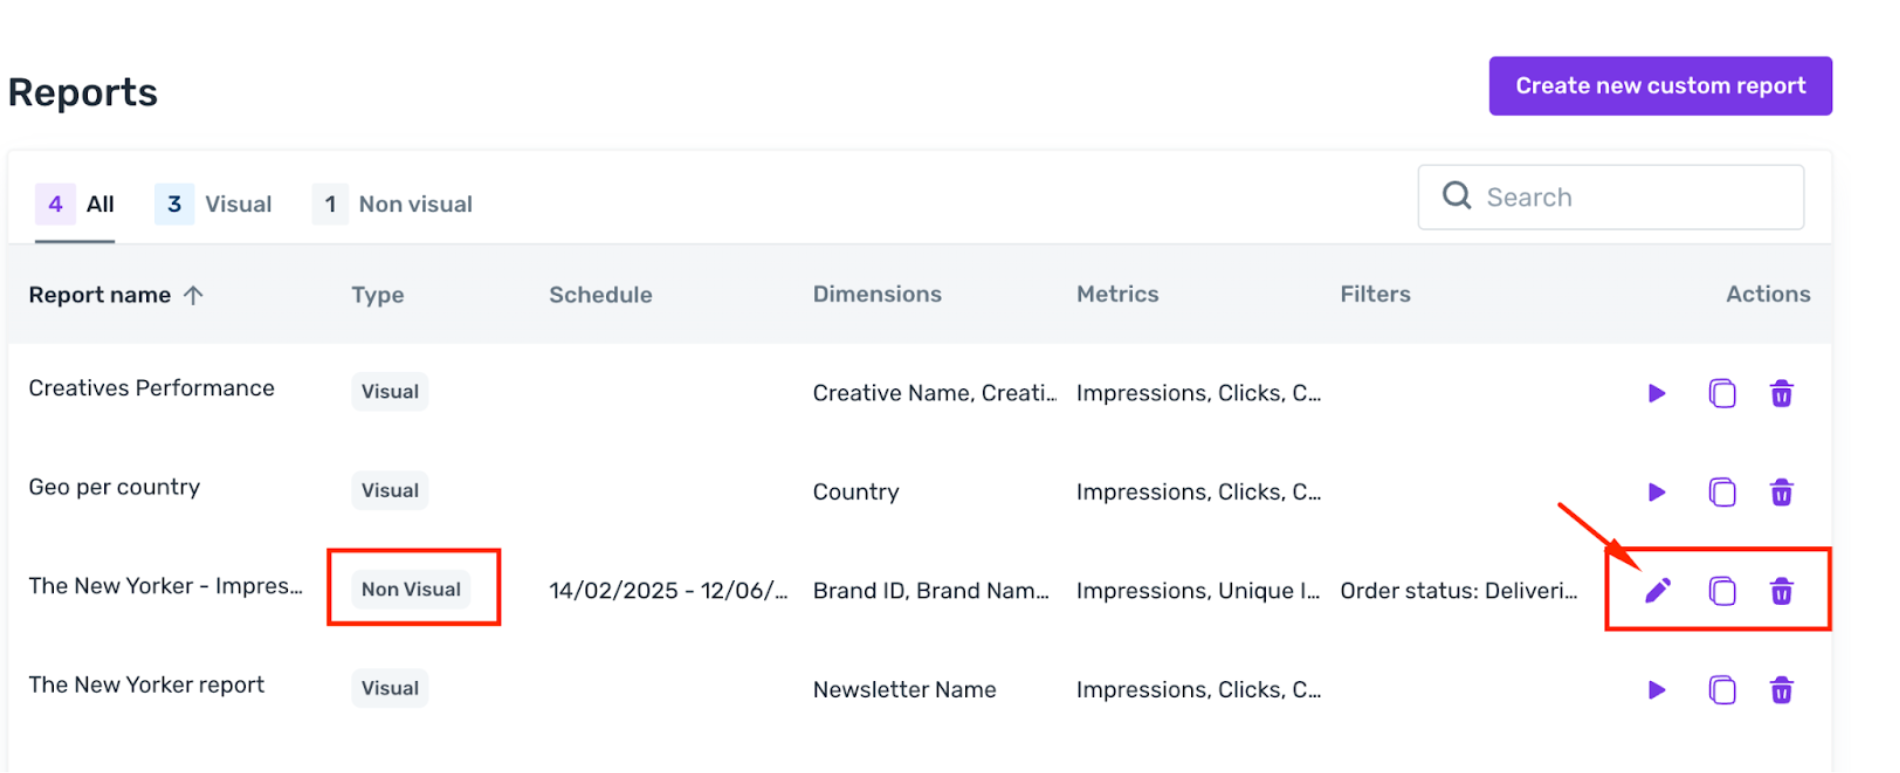
Task: Duplicate The New Yorker report
Action: (x=1722, y=690)
